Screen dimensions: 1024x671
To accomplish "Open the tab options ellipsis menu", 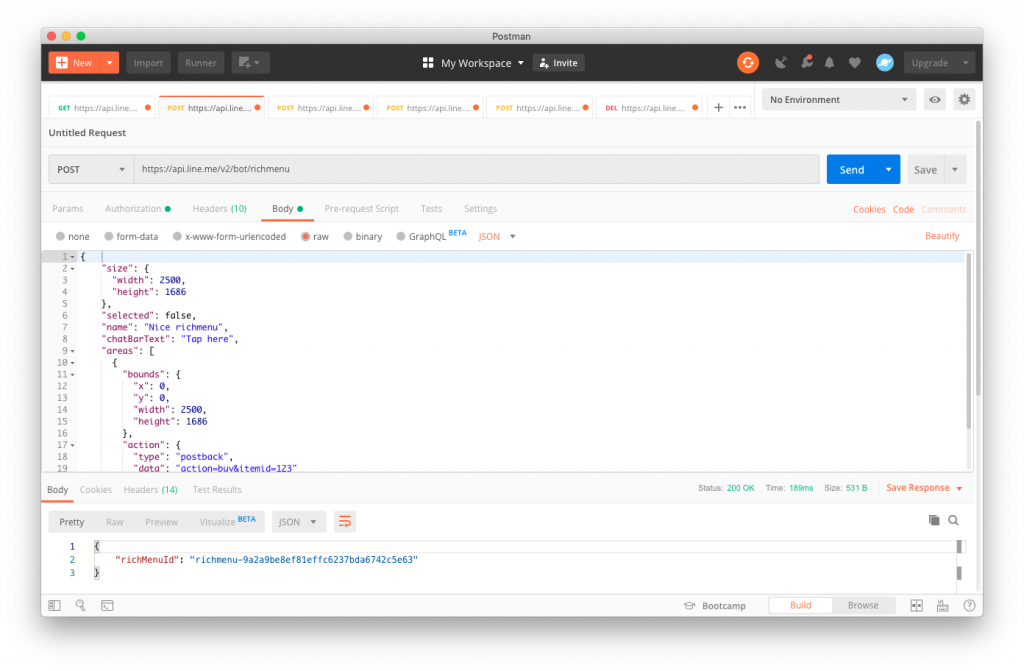I will (740, 108).
